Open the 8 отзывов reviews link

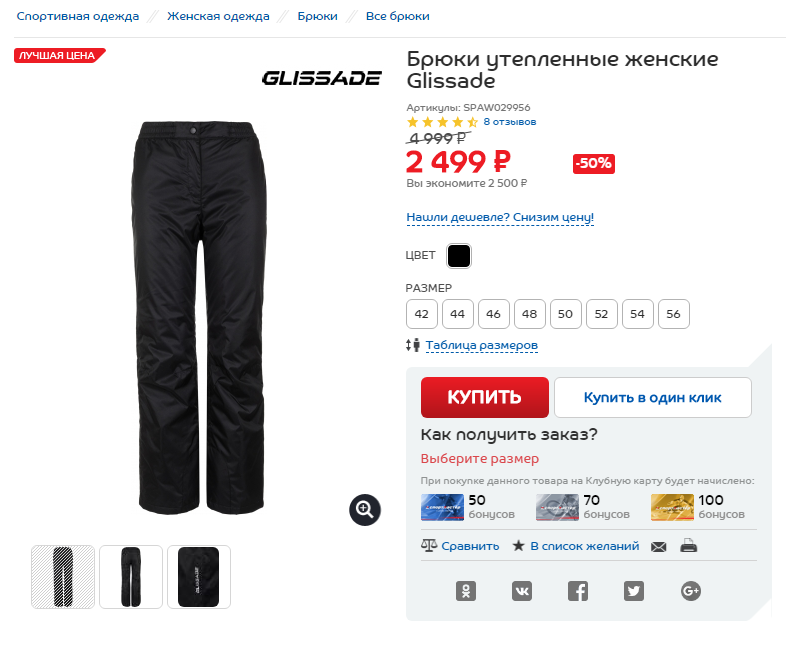click(x=509, y=122)
